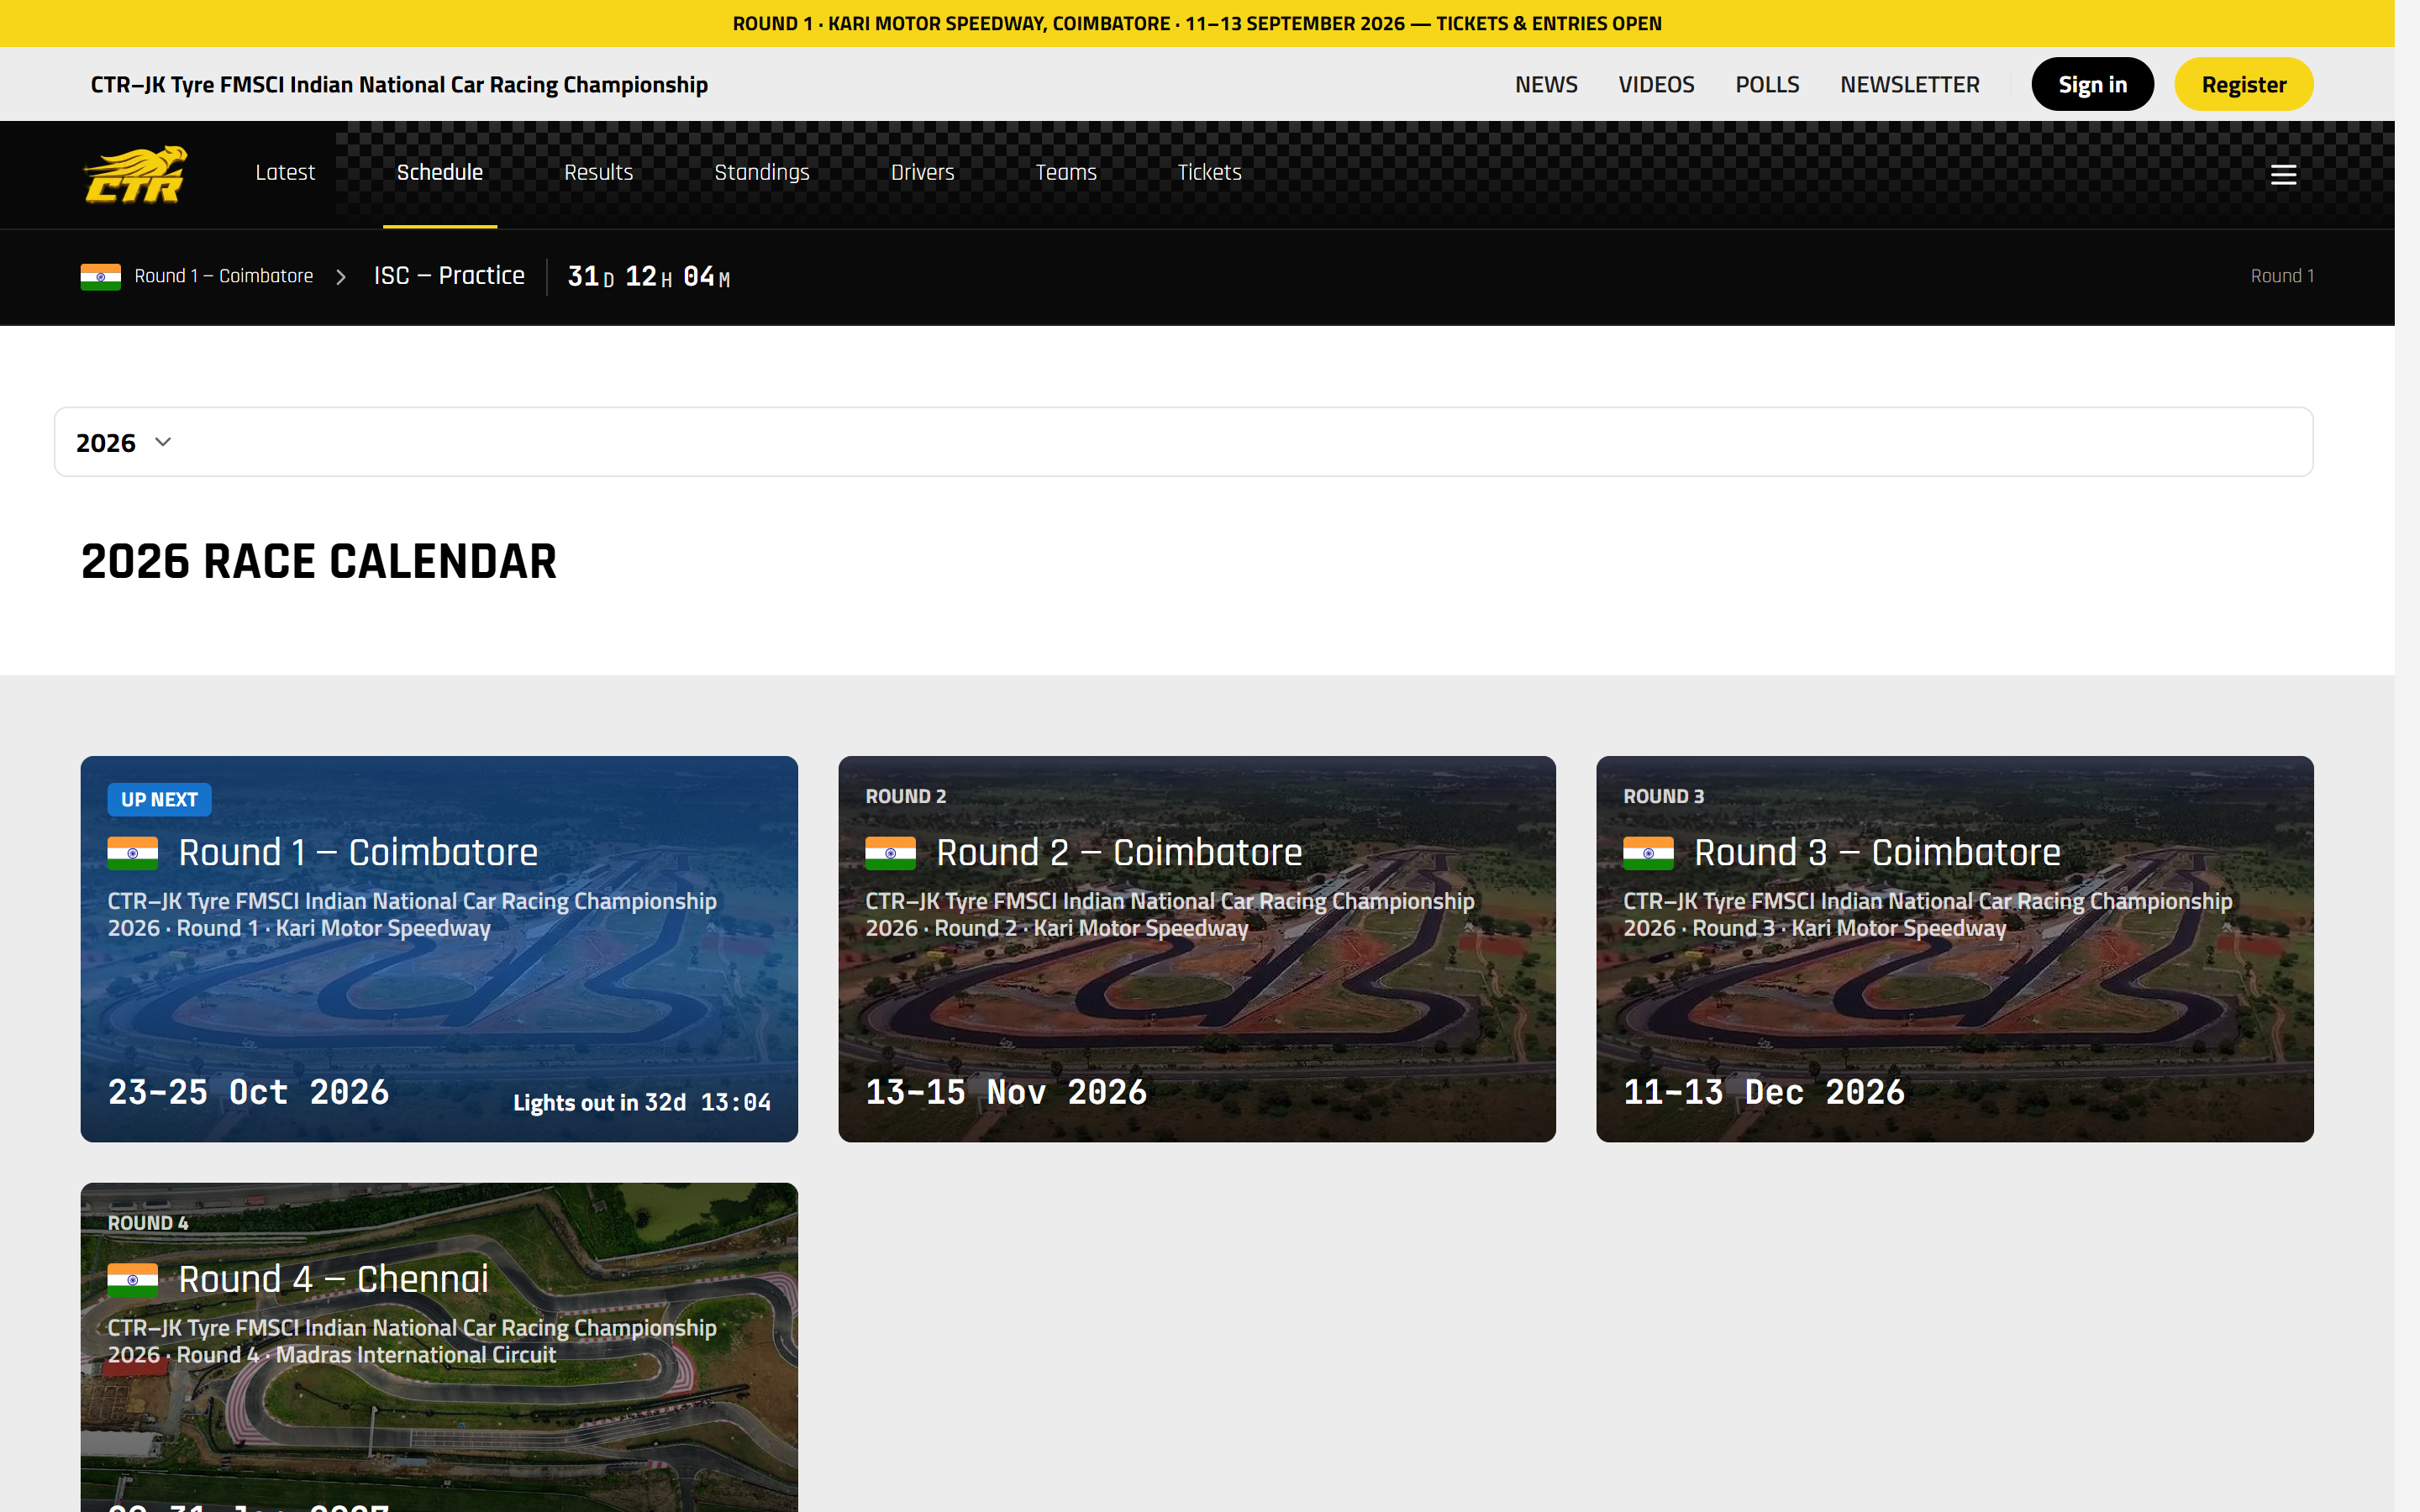Click India flag on Round 1 card

click(133, 853)
